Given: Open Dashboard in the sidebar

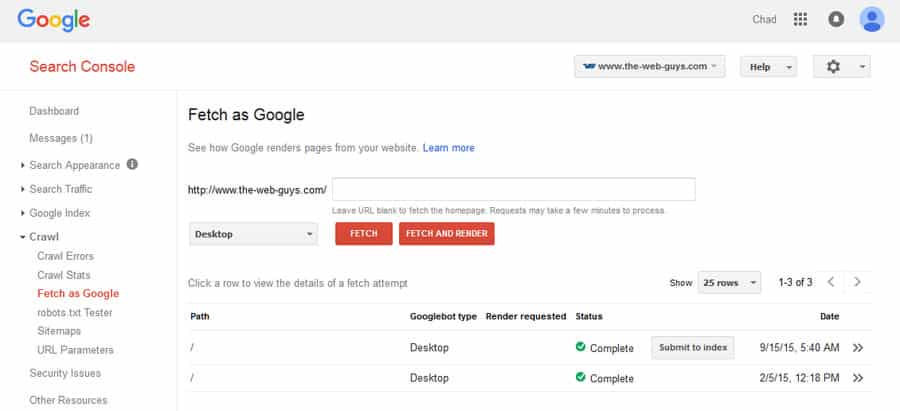Looking at the screenshot, I should 54,111.
